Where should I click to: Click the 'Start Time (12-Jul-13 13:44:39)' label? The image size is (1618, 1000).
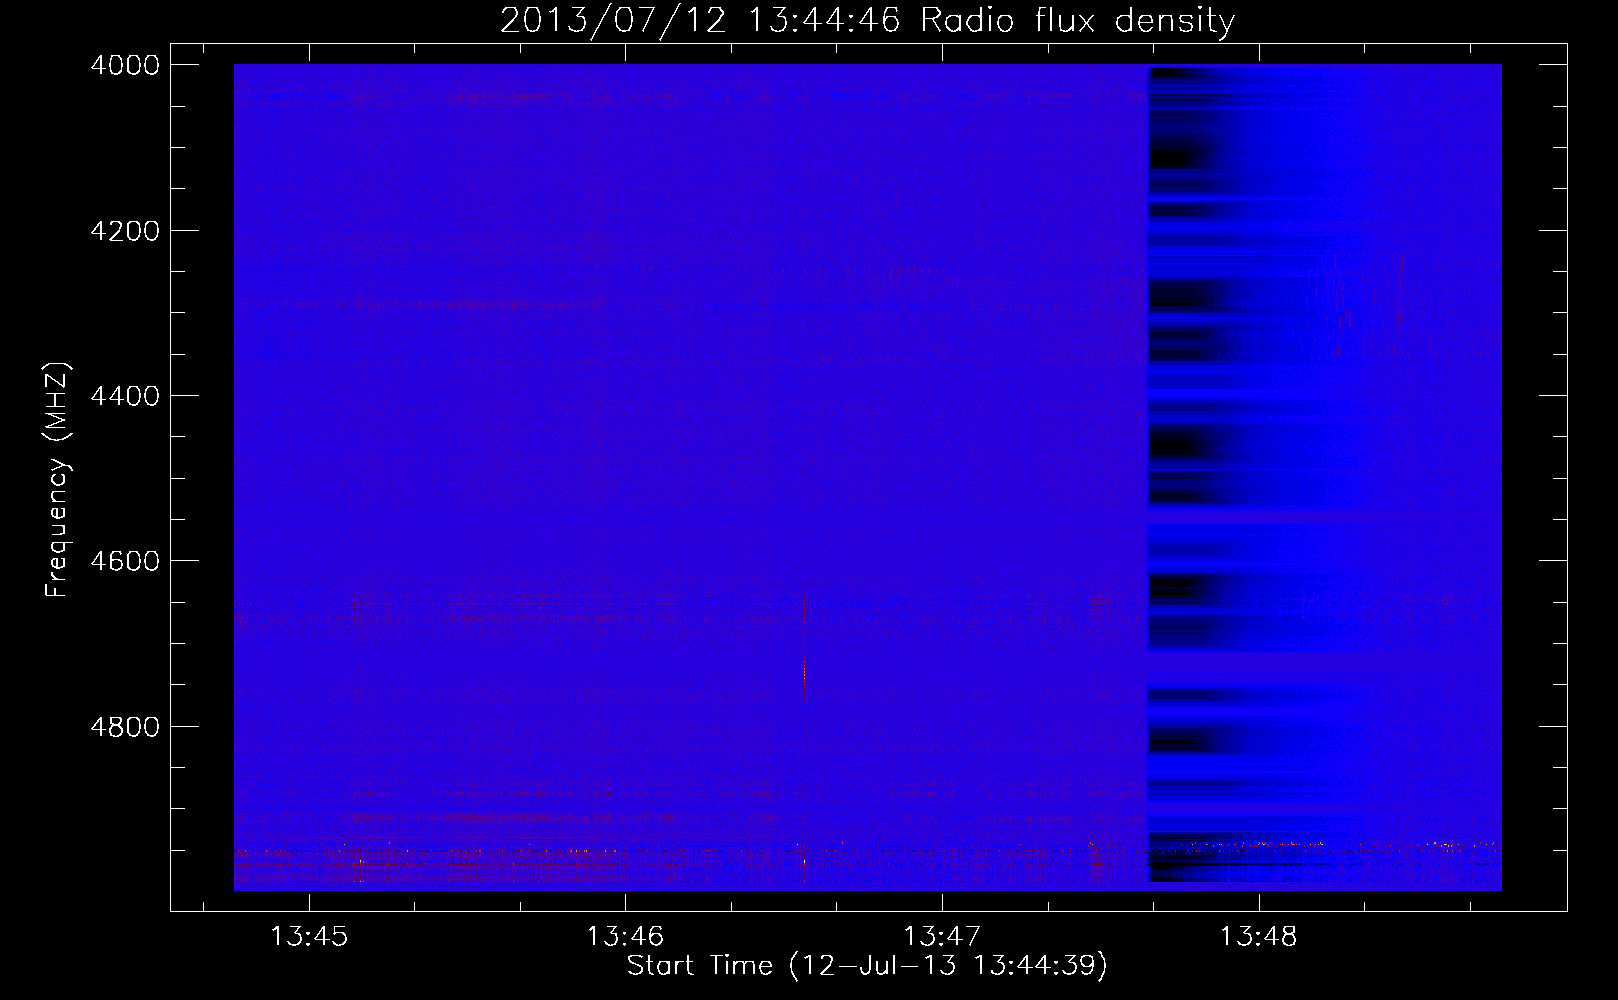click(867, 966)
